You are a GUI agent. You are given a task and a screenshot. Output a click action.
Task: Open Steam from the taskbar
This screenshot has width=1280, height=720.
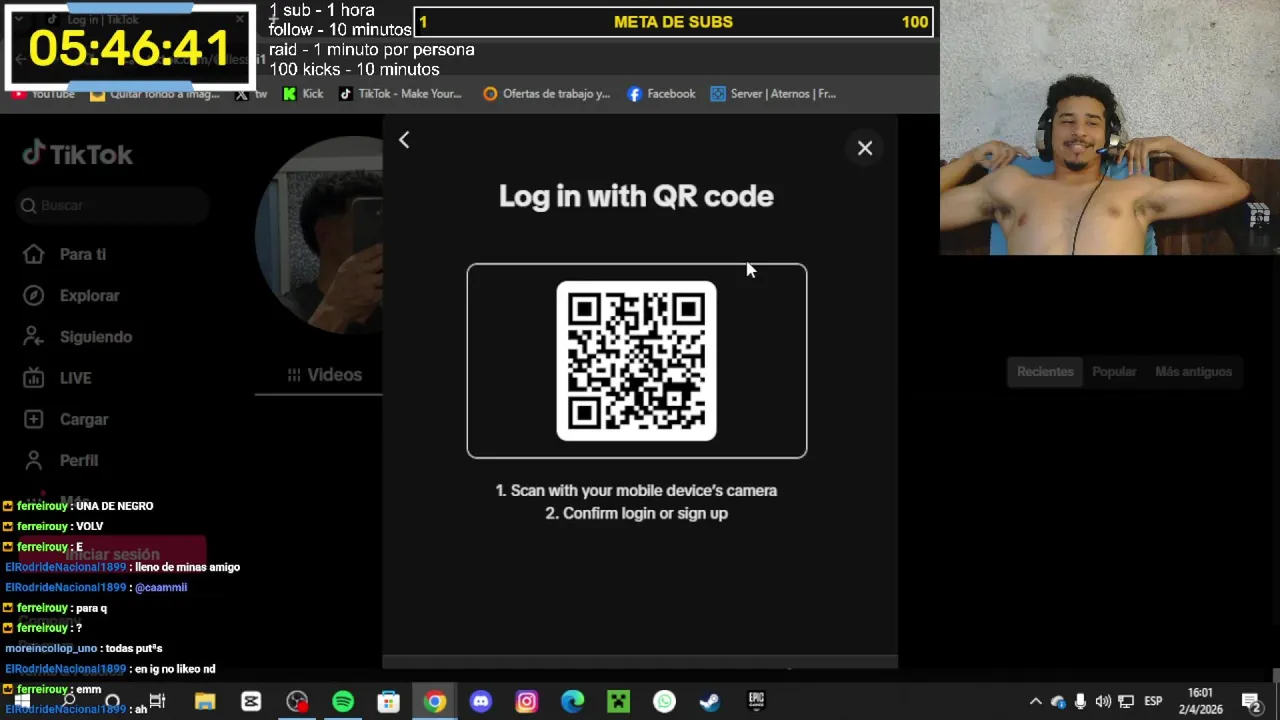point(710,702)
